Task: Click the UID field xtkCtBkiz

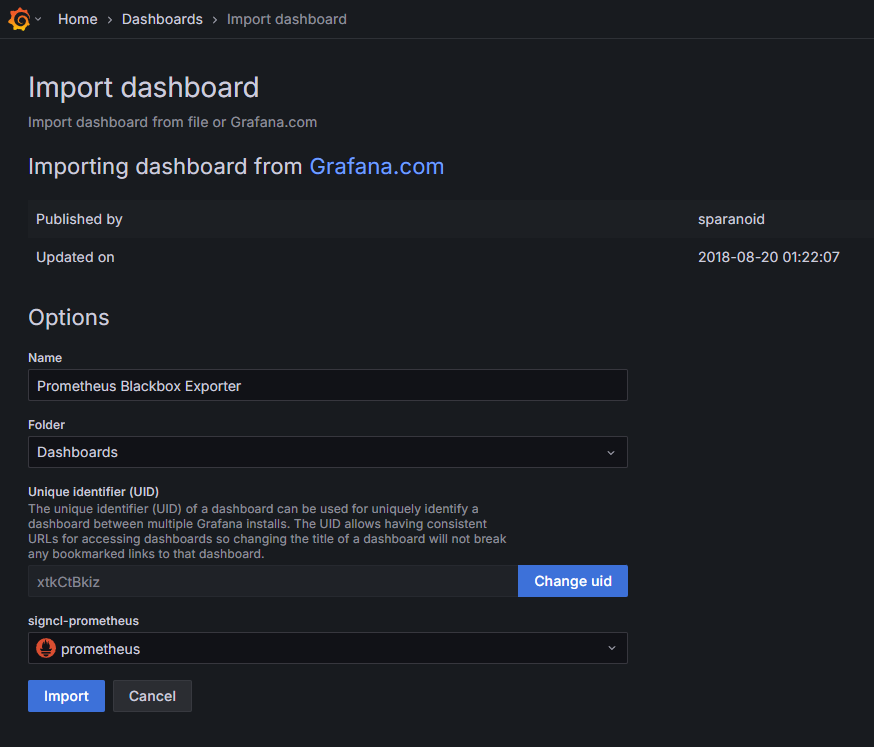Action: [x=273, y=581]
